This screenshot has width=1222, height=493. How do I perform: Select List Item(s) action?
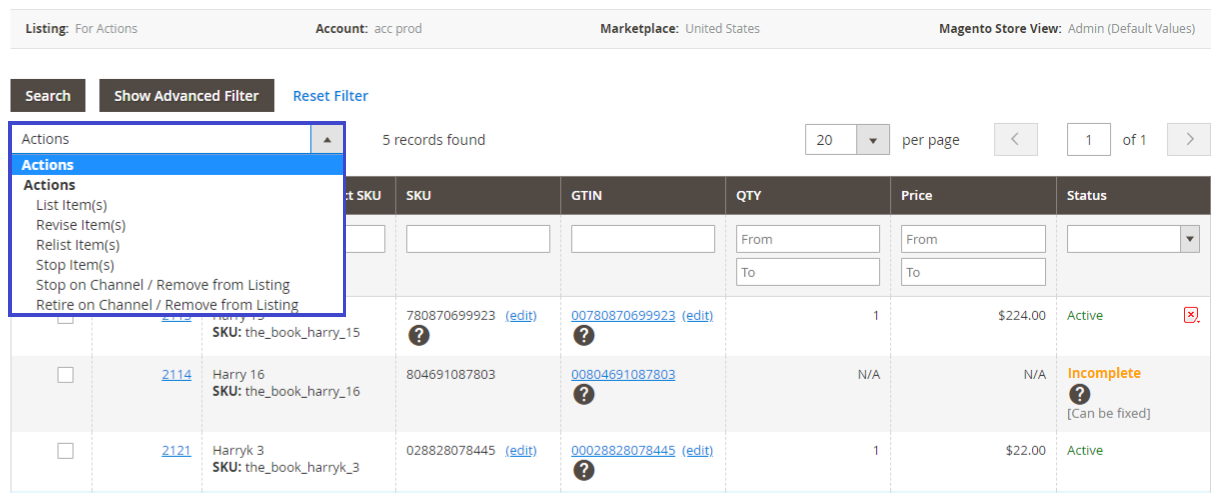click(x=72, y=205)
